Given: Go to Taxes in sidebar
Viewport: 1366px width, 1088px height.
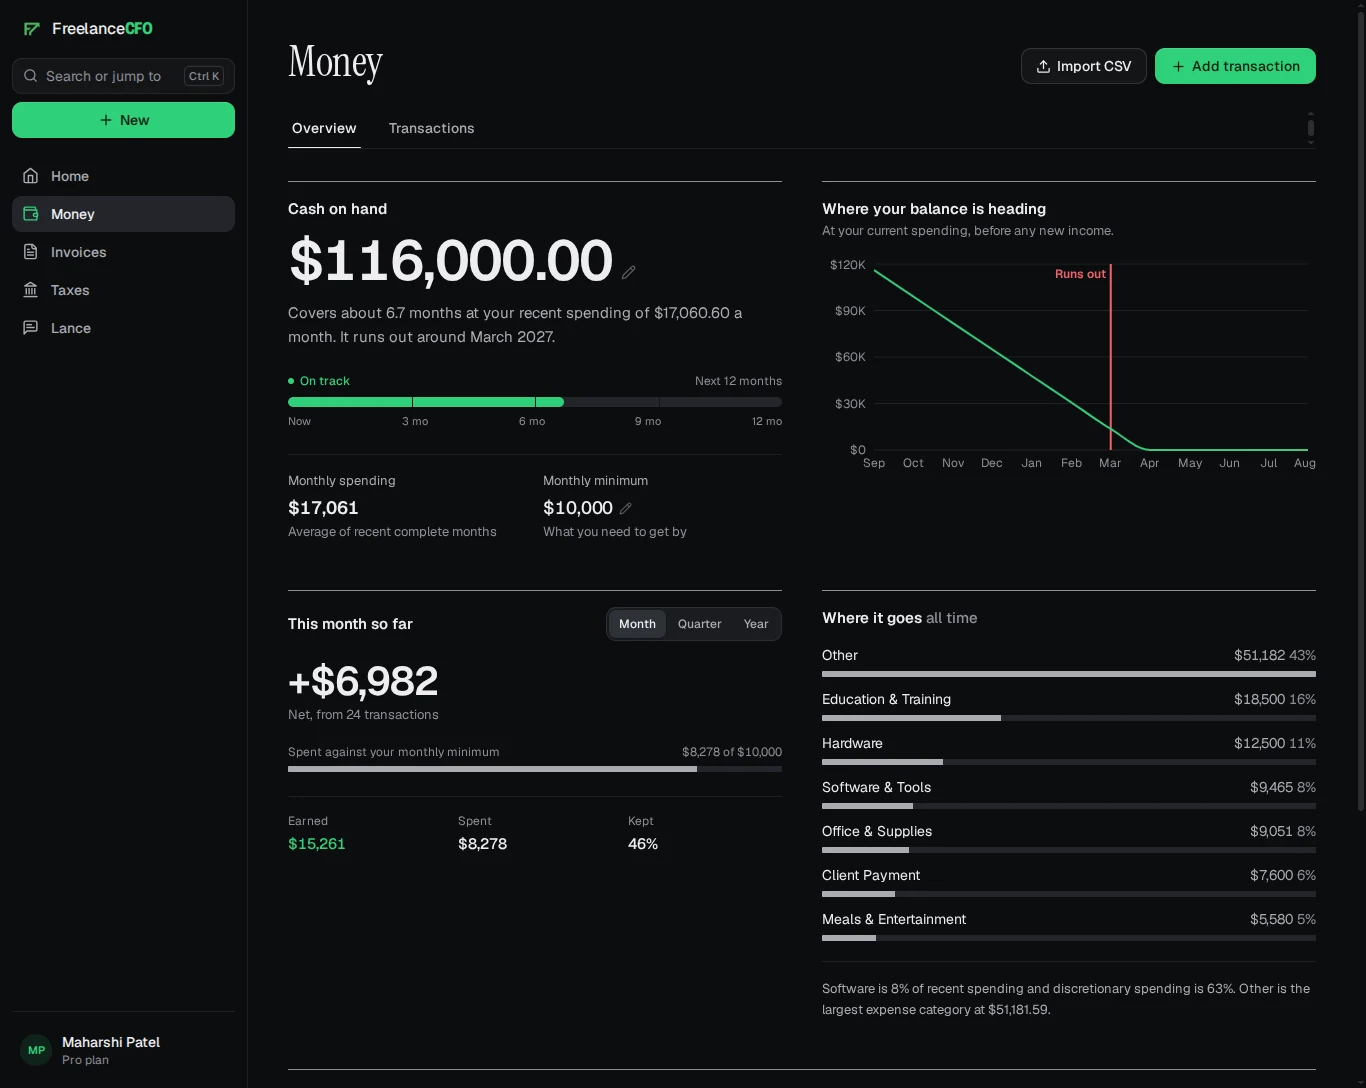Looking at the screenshot, I should [x=123, y=290].
